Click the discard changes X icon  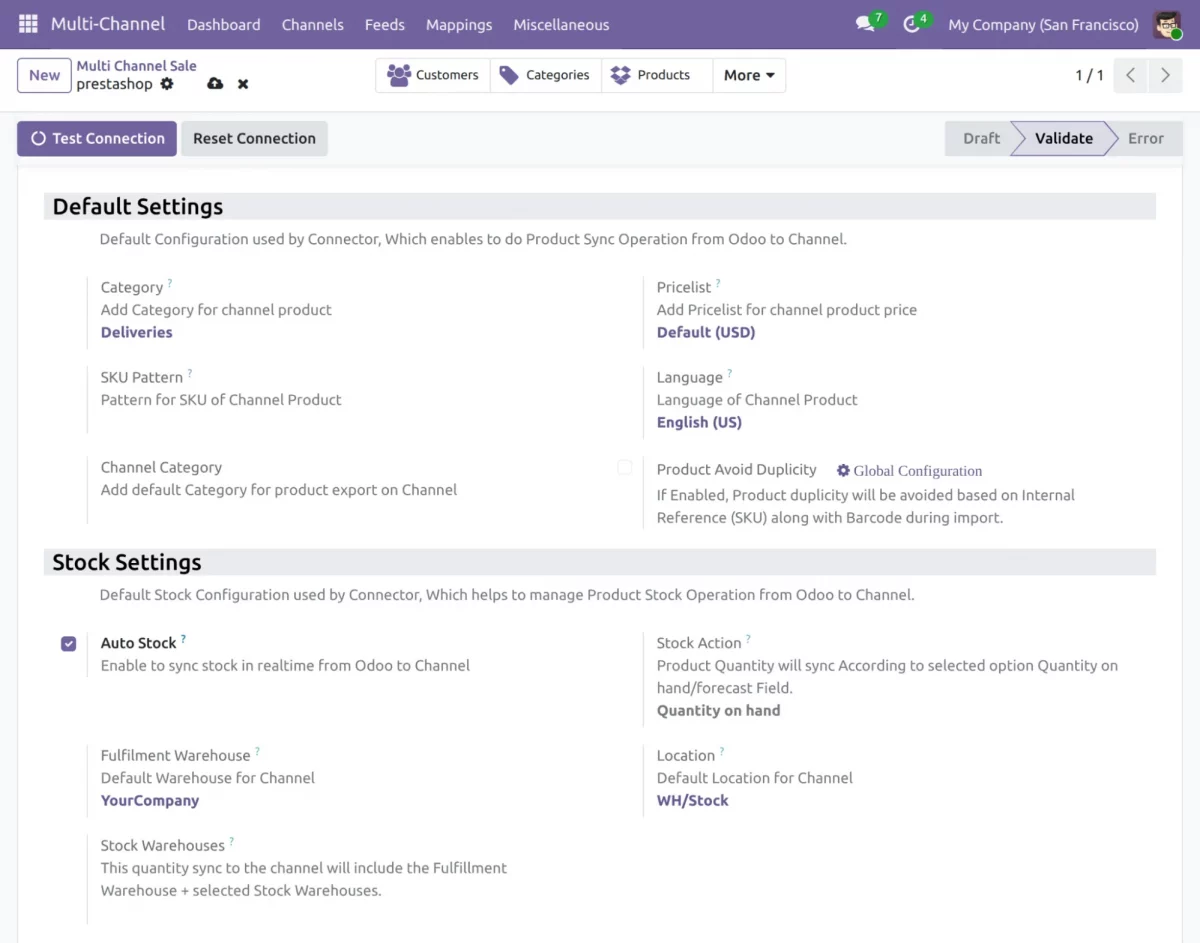(x=243, y=84)
